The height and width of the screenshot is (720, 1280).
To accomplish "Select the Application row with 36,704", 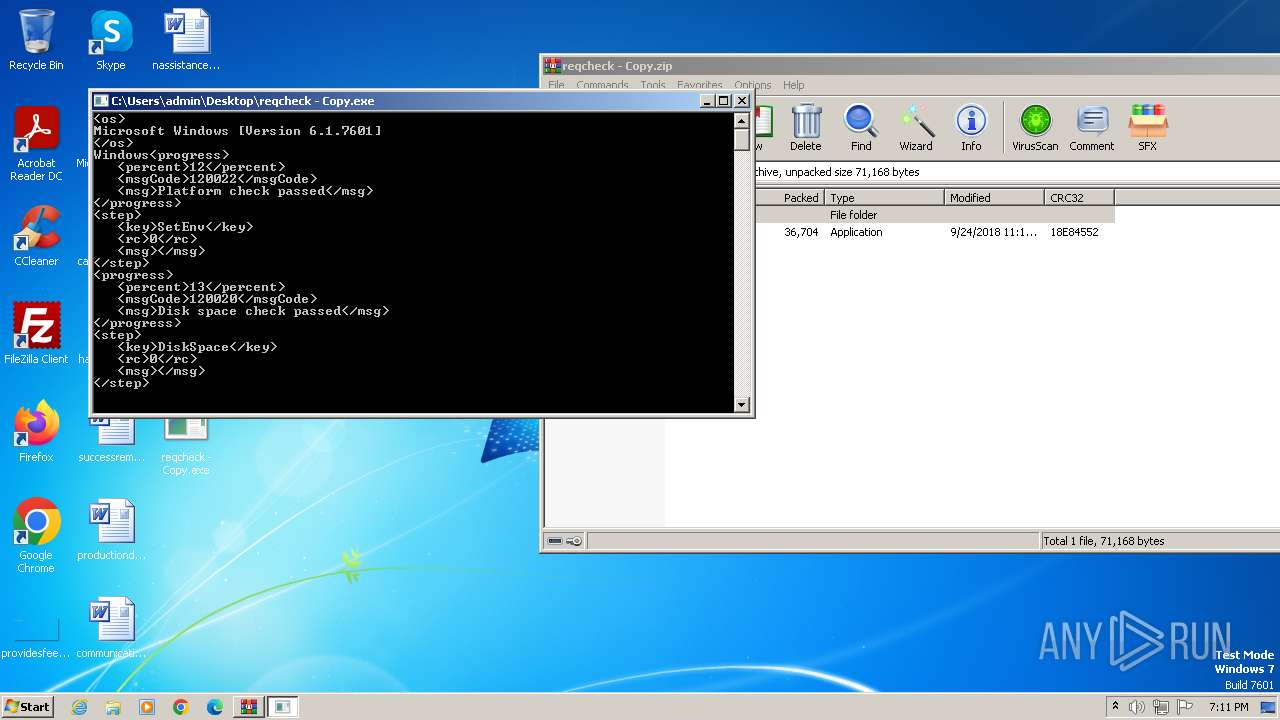I will pos(934,232).
